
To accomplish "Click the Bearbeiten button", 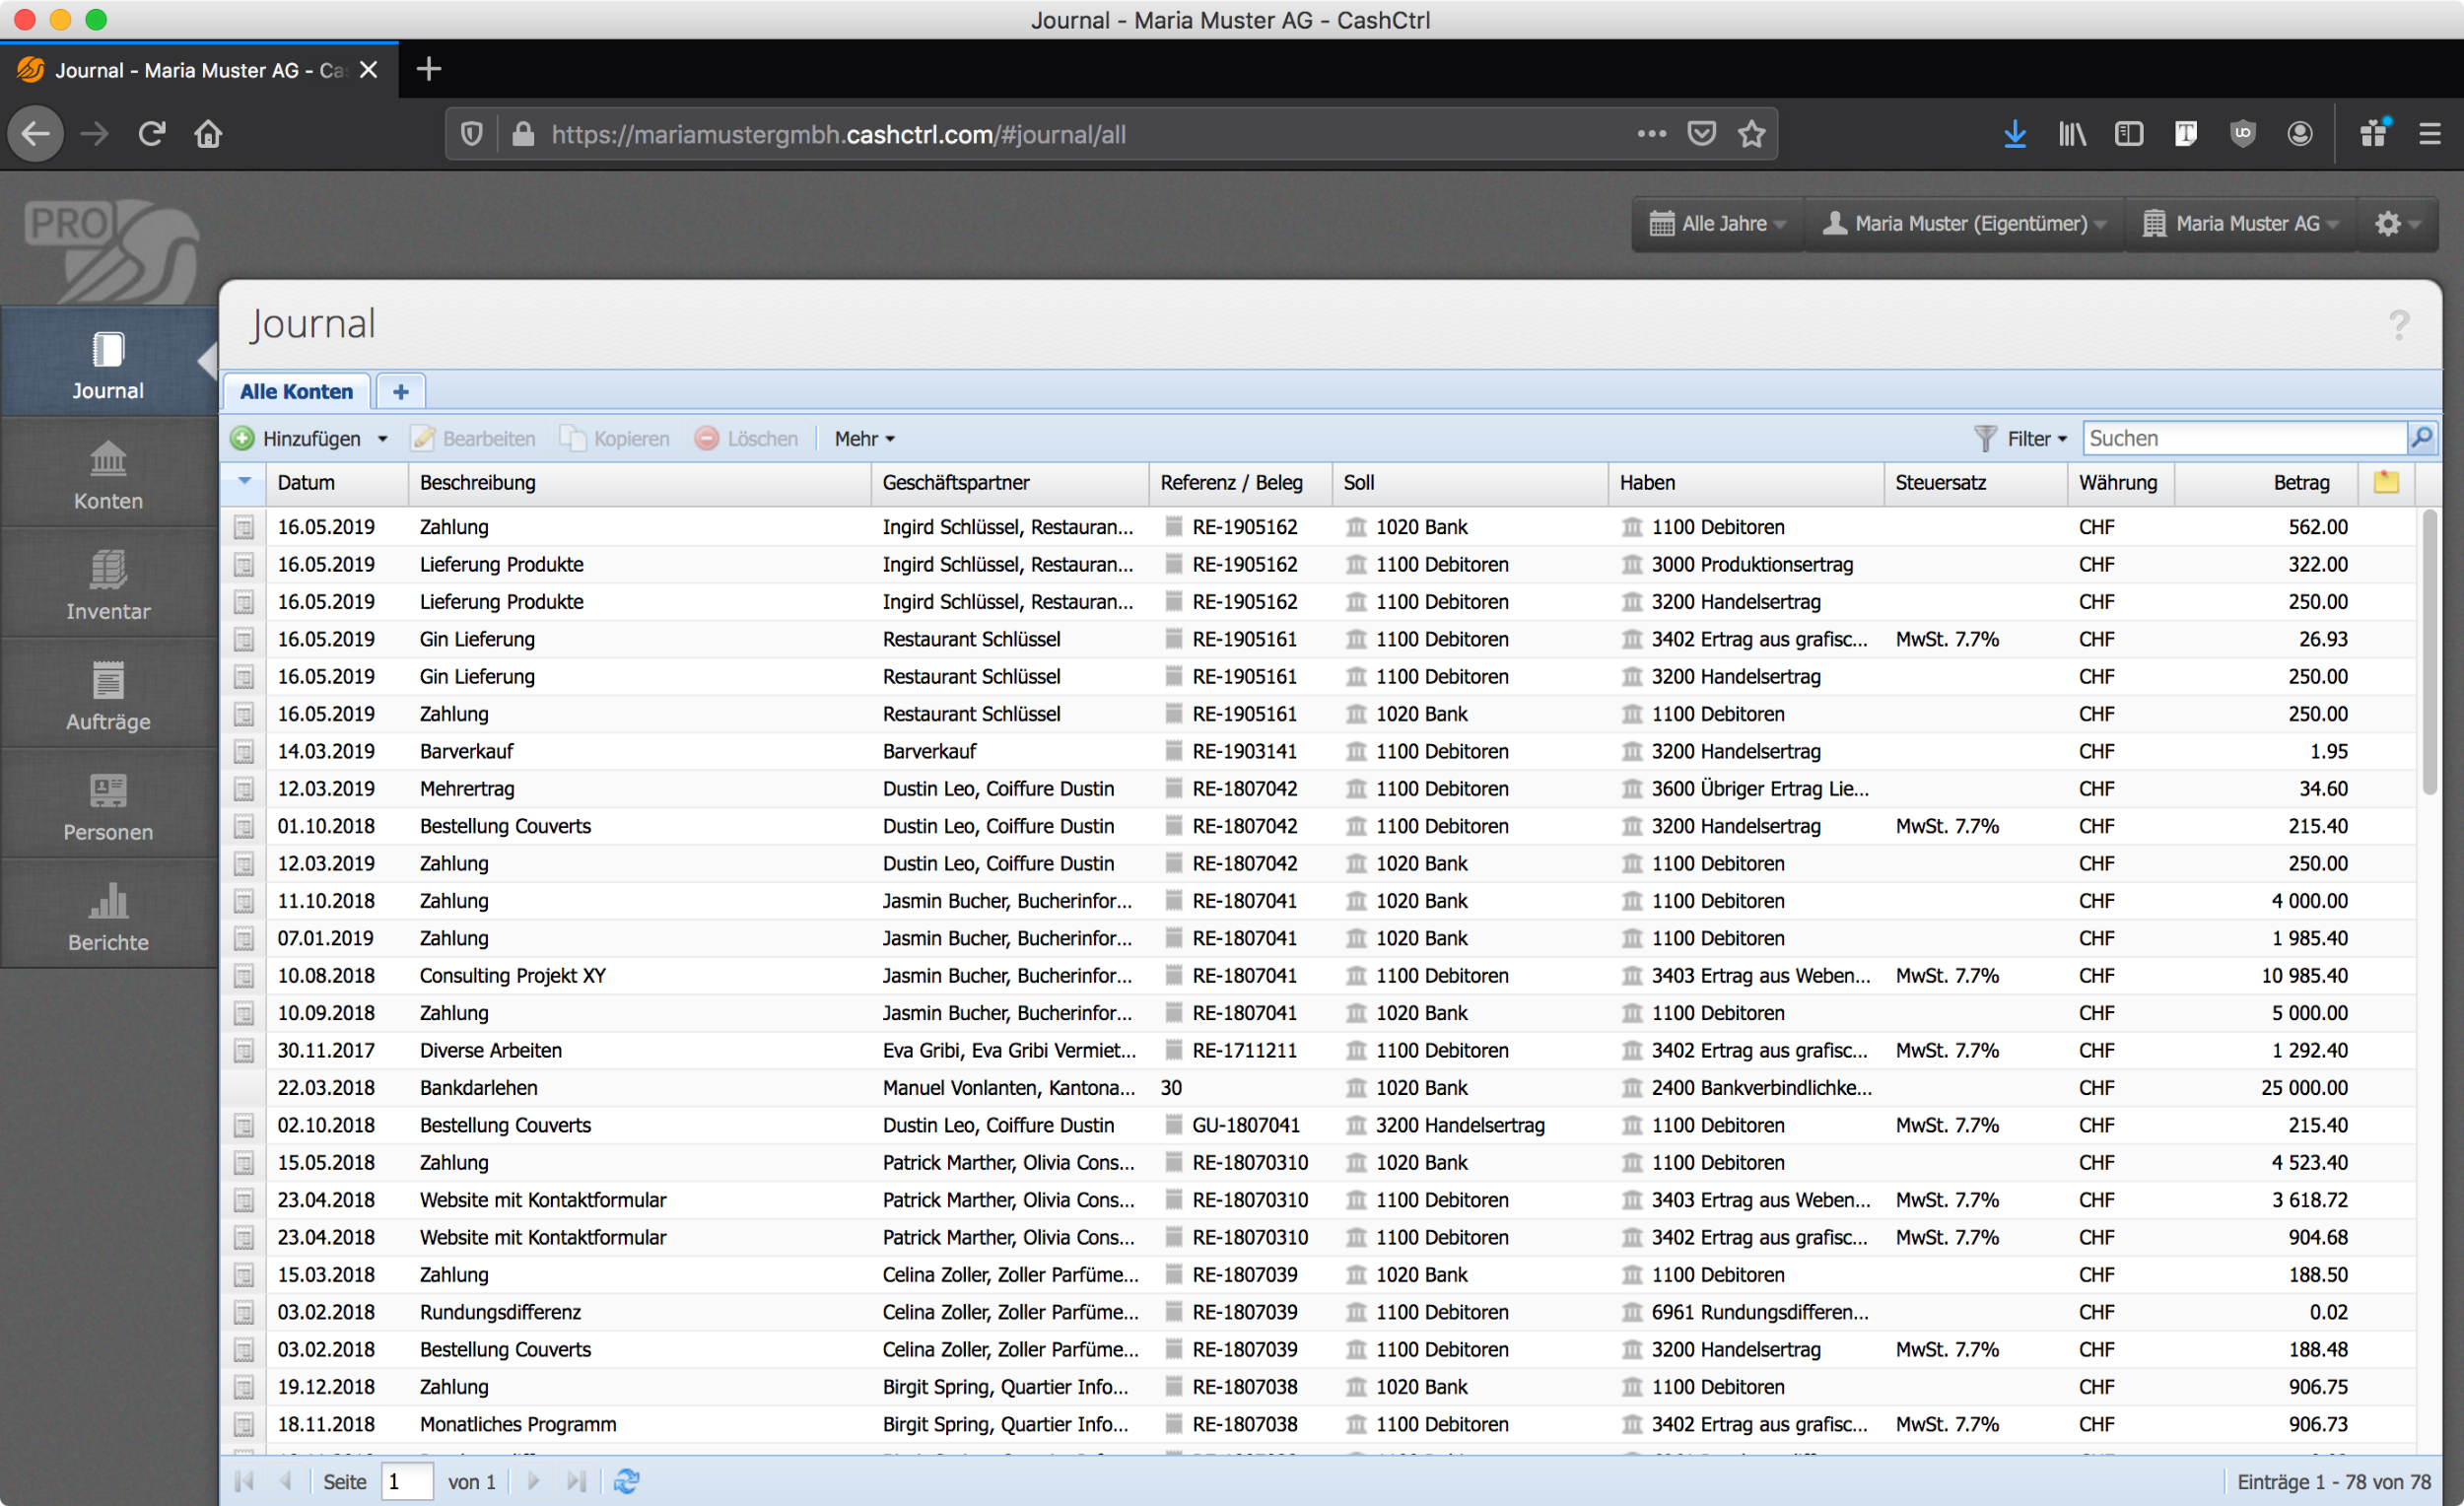I will 474,439.
